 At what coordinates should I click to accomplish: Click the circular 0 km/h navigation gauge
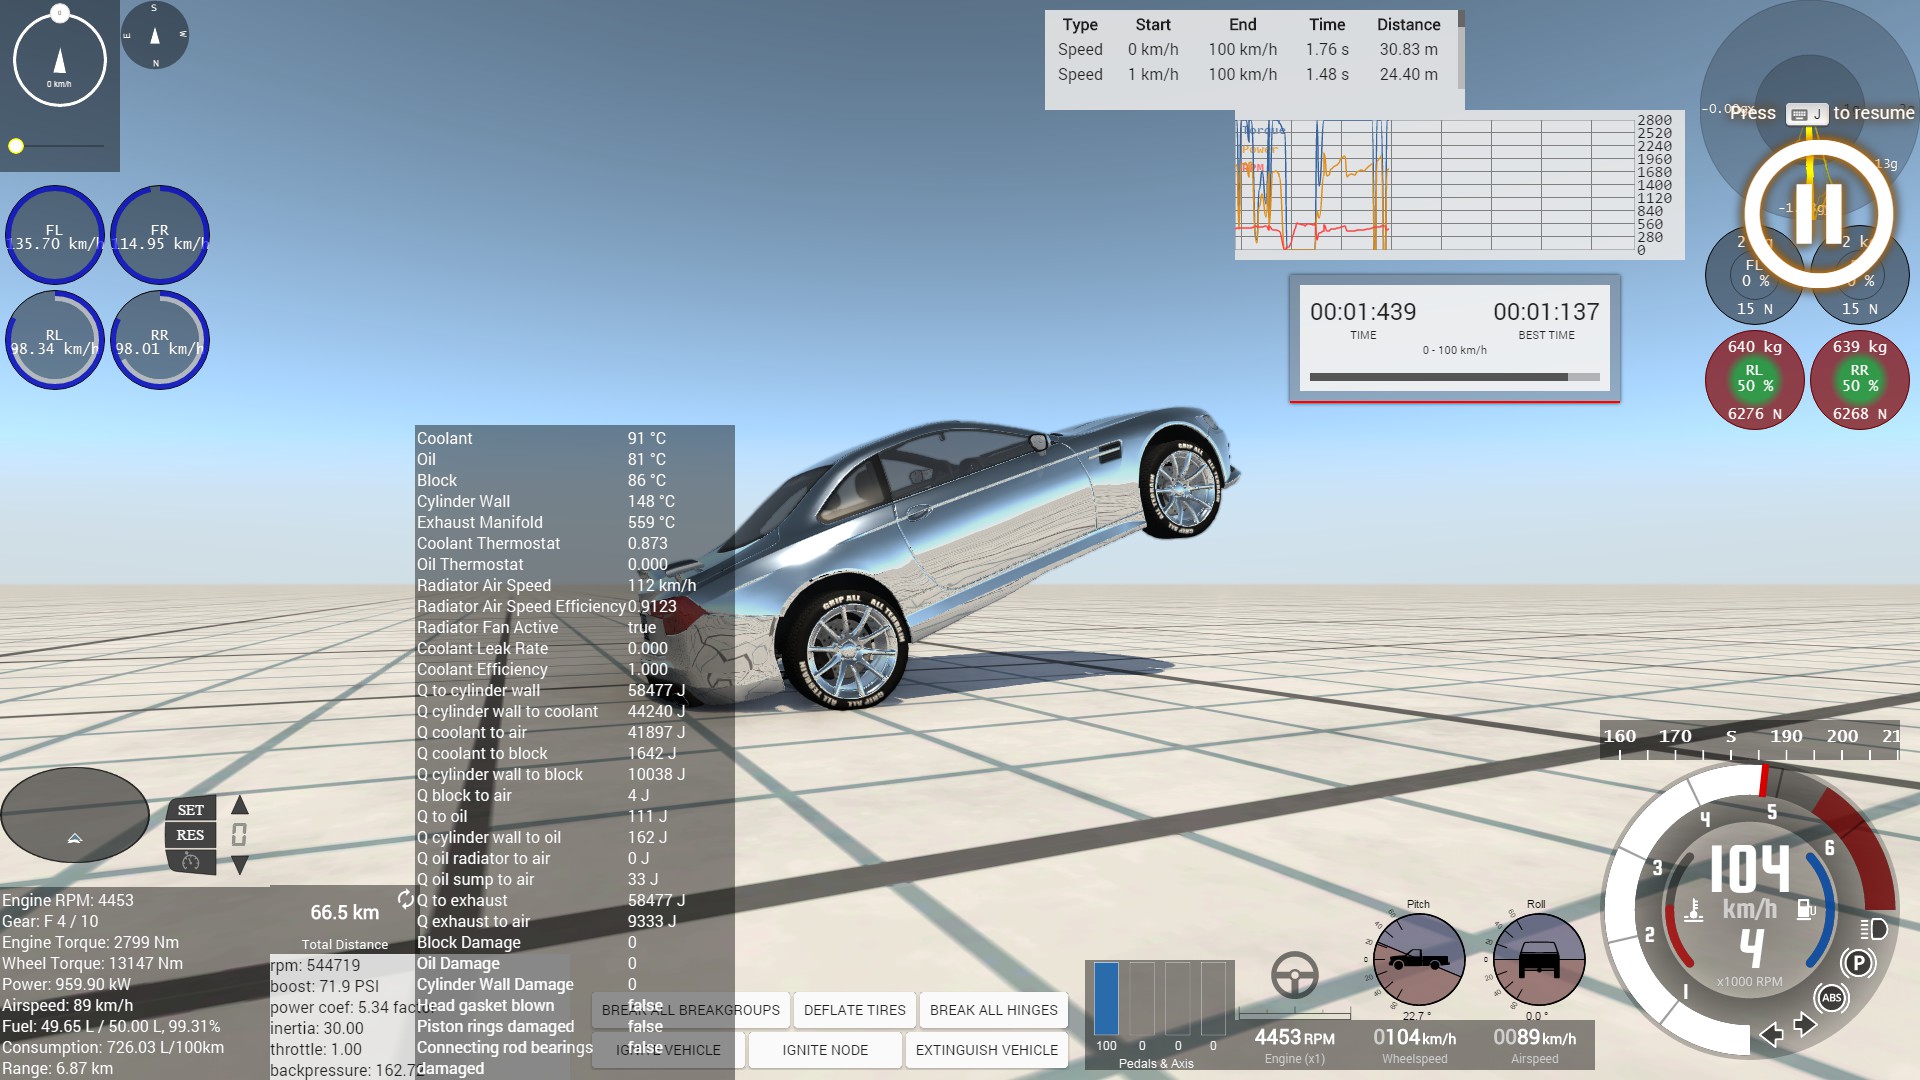click(x=60, y=58)
